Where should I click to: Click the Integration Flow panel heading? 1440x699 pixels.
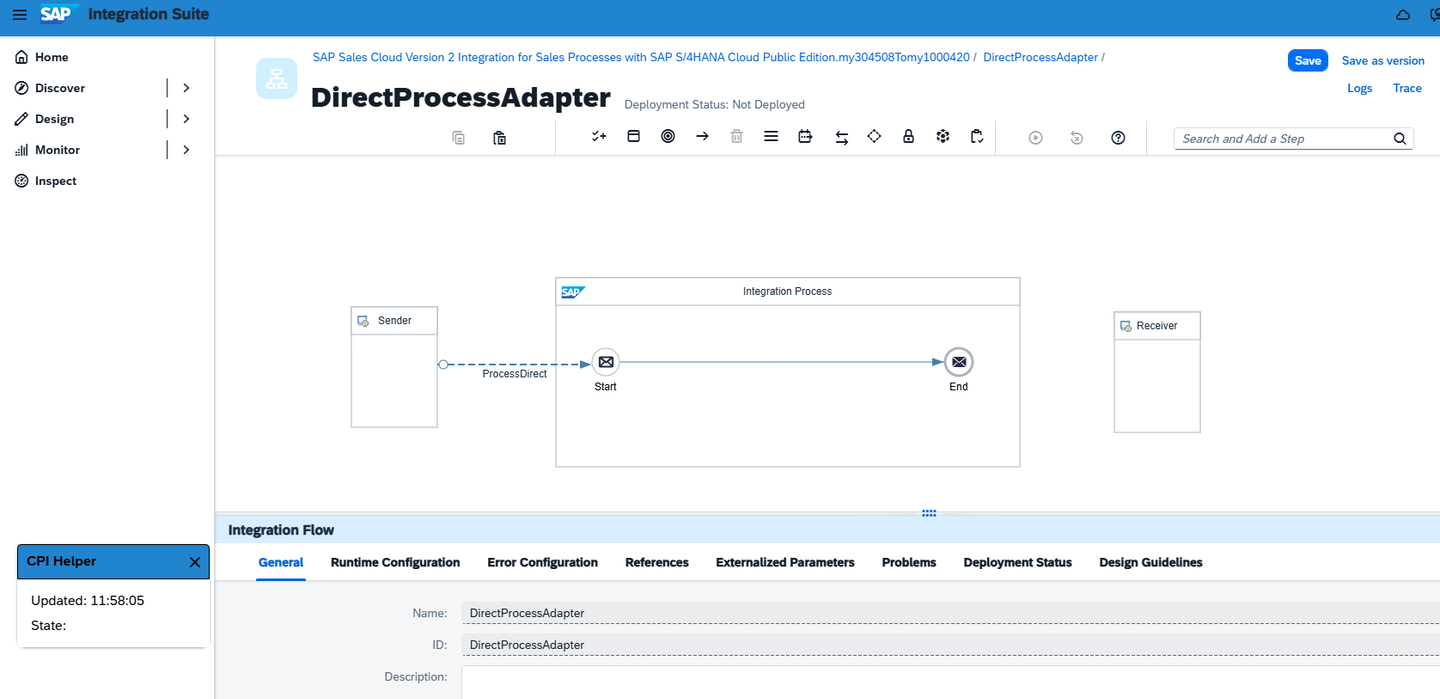(x=281, y=530)
